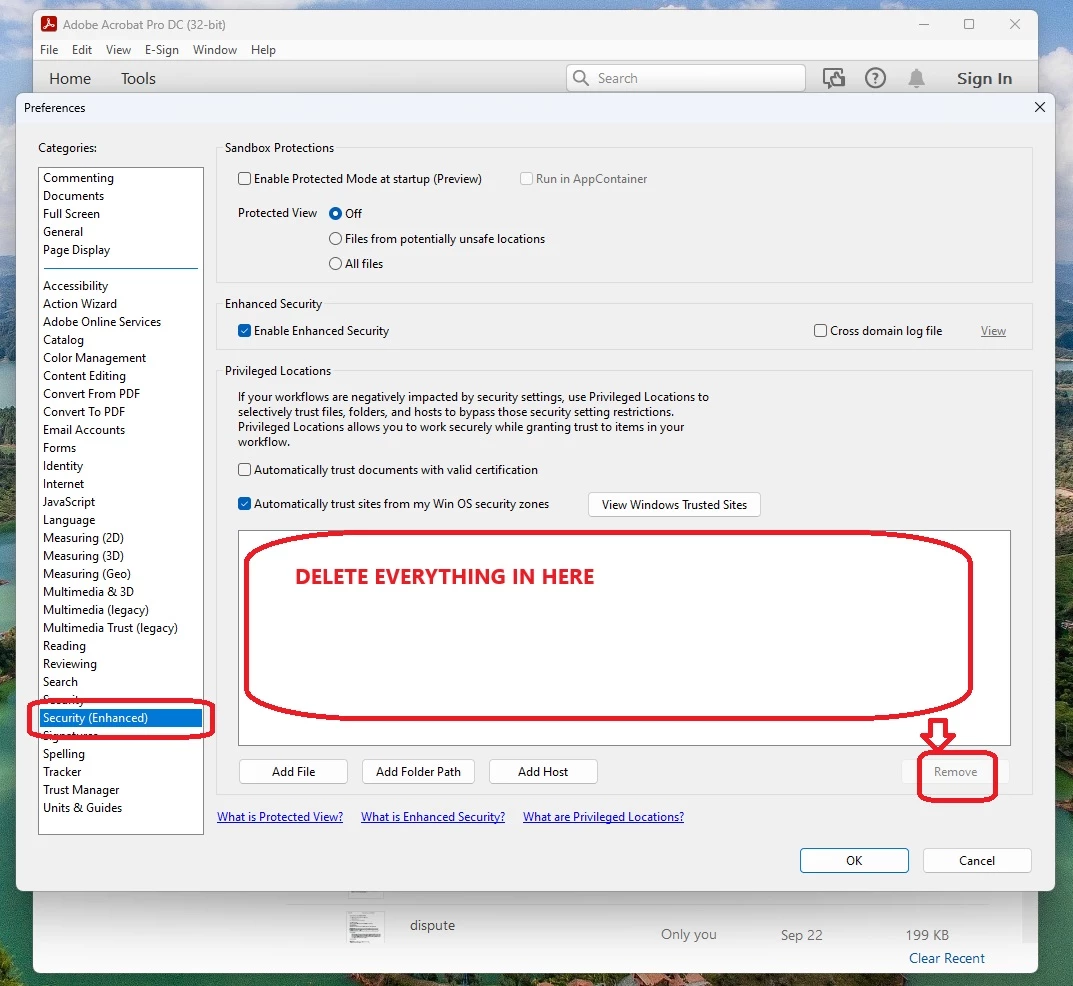Select Measuring (Geo) category
1073x986 pixels.
120,573
